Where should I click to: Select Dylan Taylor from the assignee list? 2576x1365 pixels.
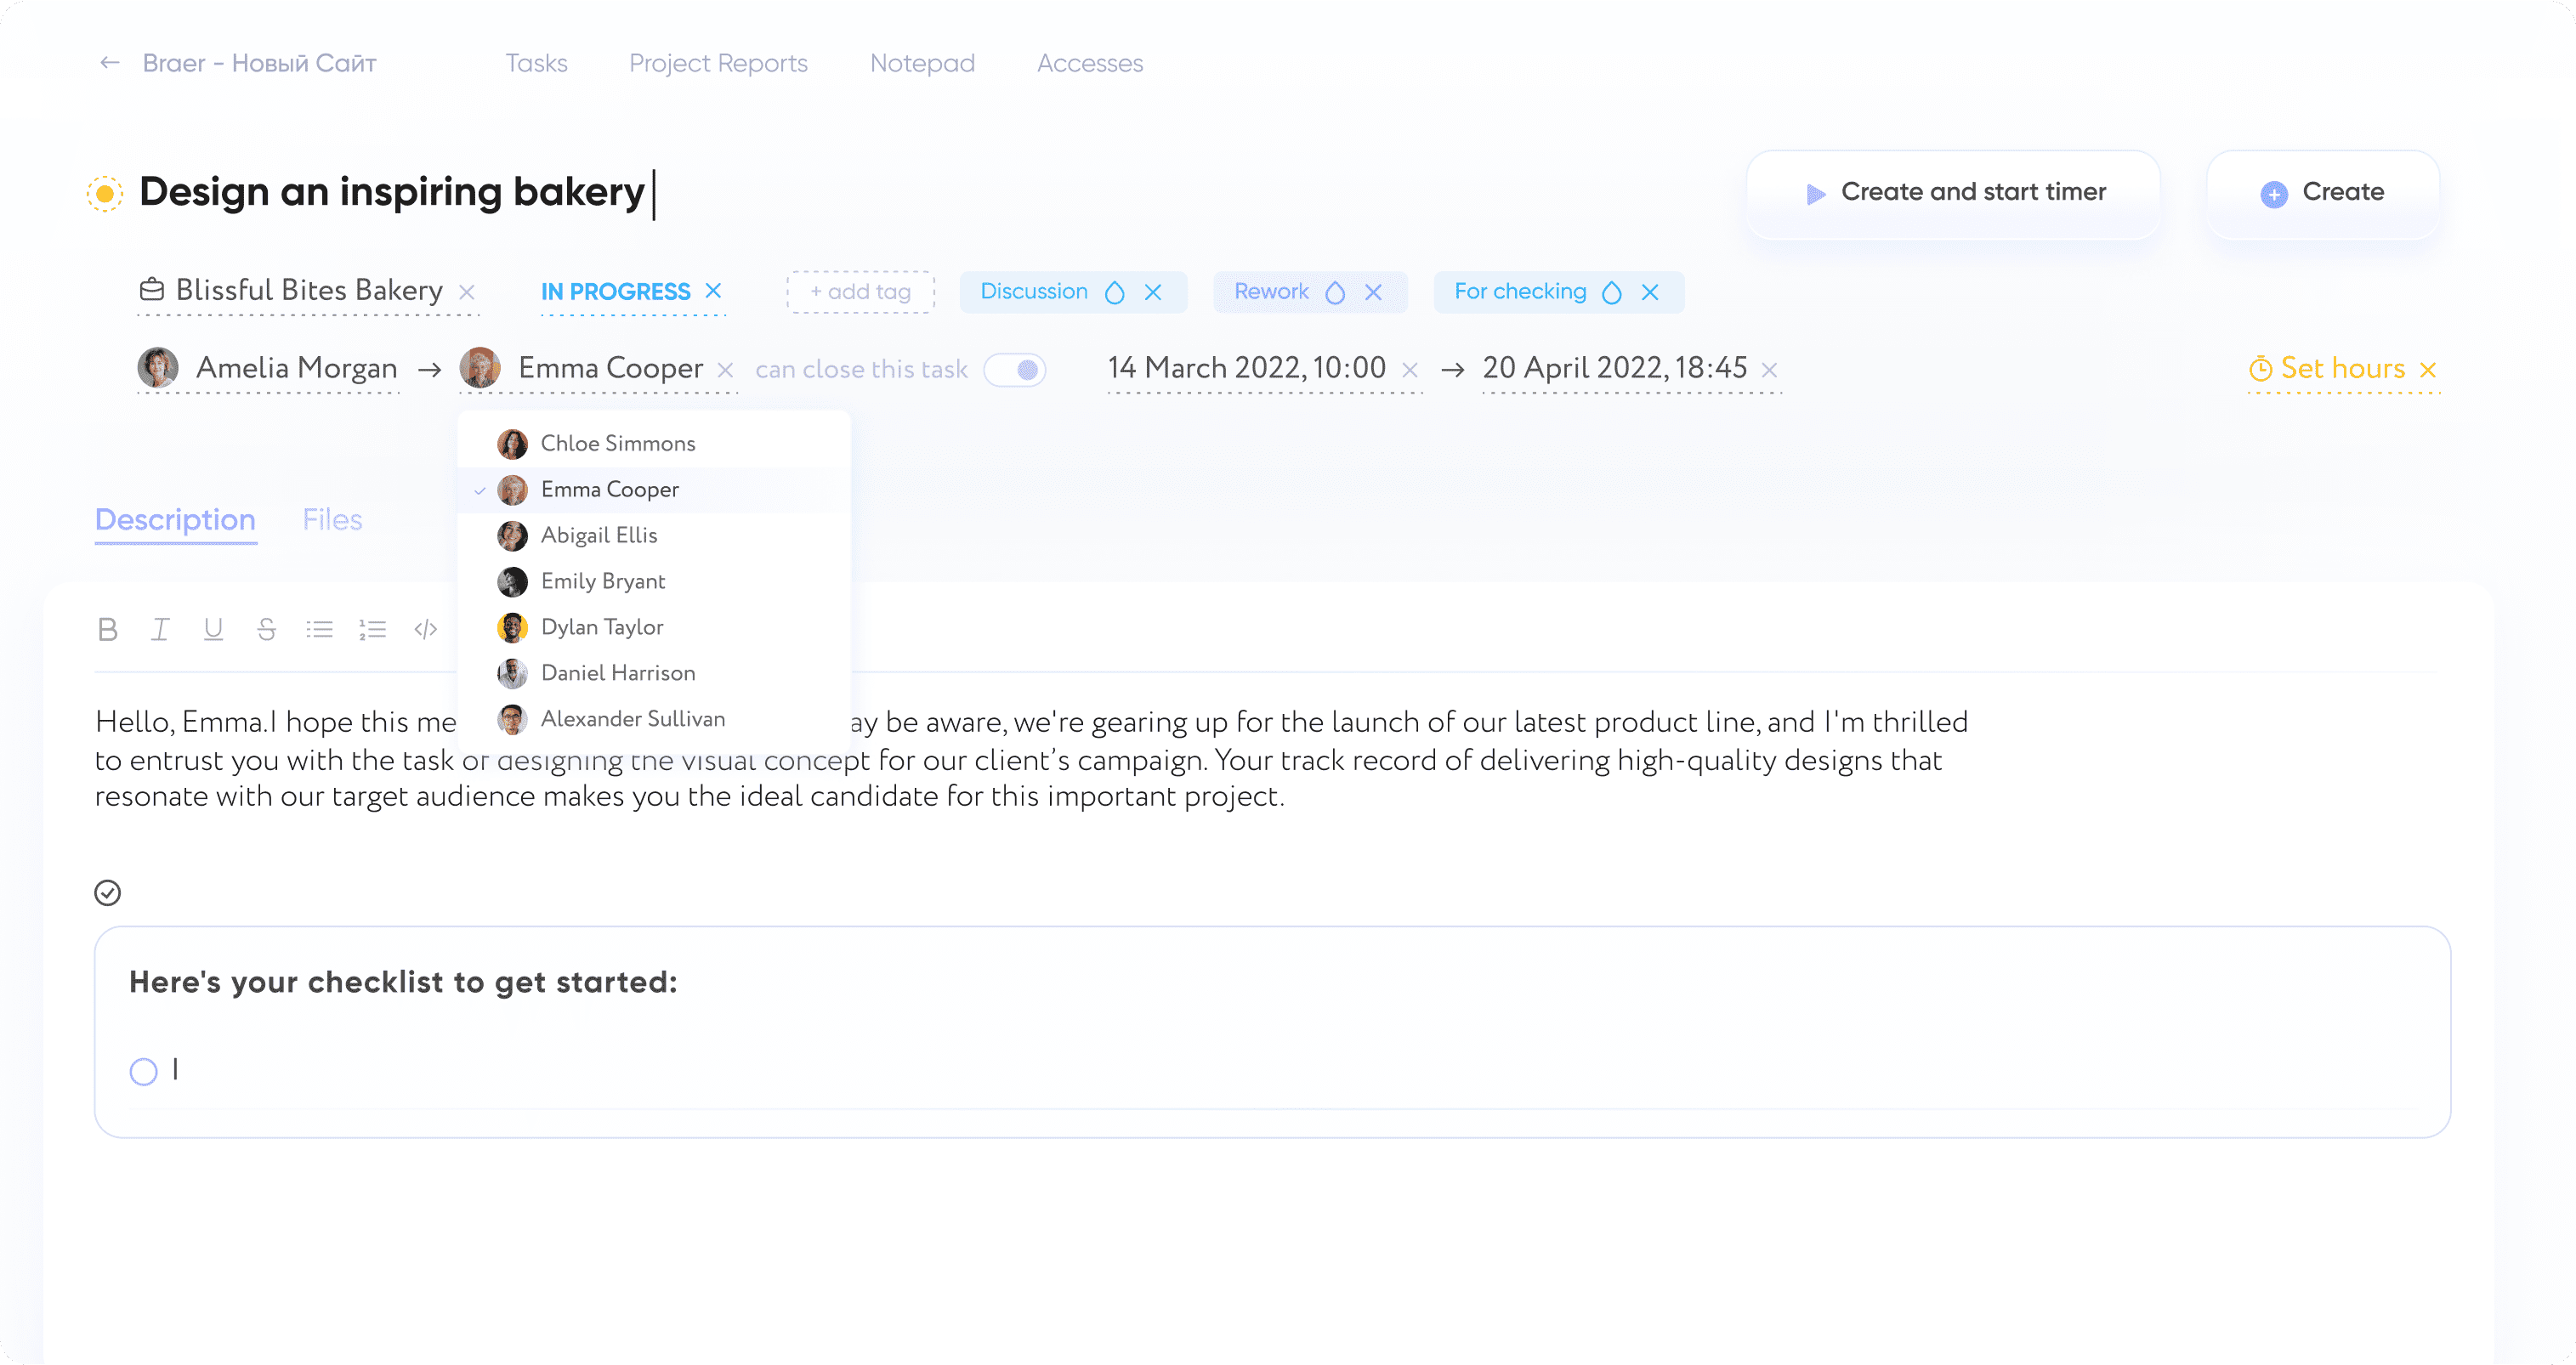coord(602,626)
